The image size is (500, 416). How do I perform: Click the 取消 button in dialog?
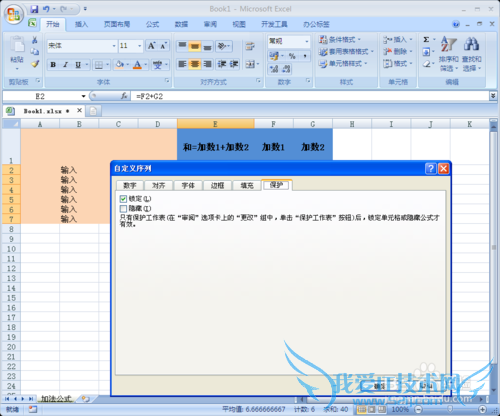tap(426, 386)
